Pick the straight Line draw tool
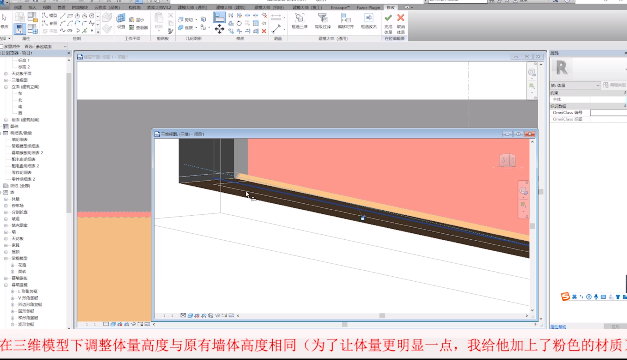 (x=62, y=16)
